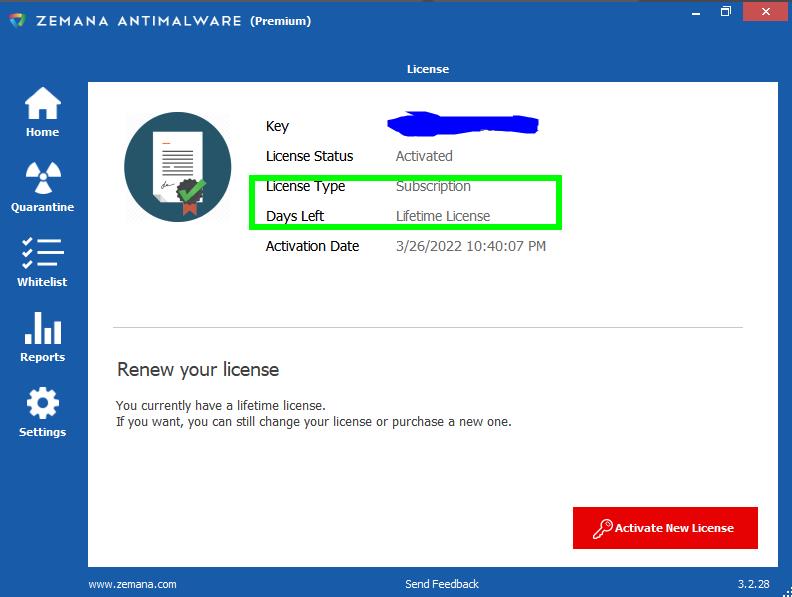This screenshot has height=597, width=792.
Task: Minimize the Zemana AntiMalware window
Action: (x=696, y=12)
